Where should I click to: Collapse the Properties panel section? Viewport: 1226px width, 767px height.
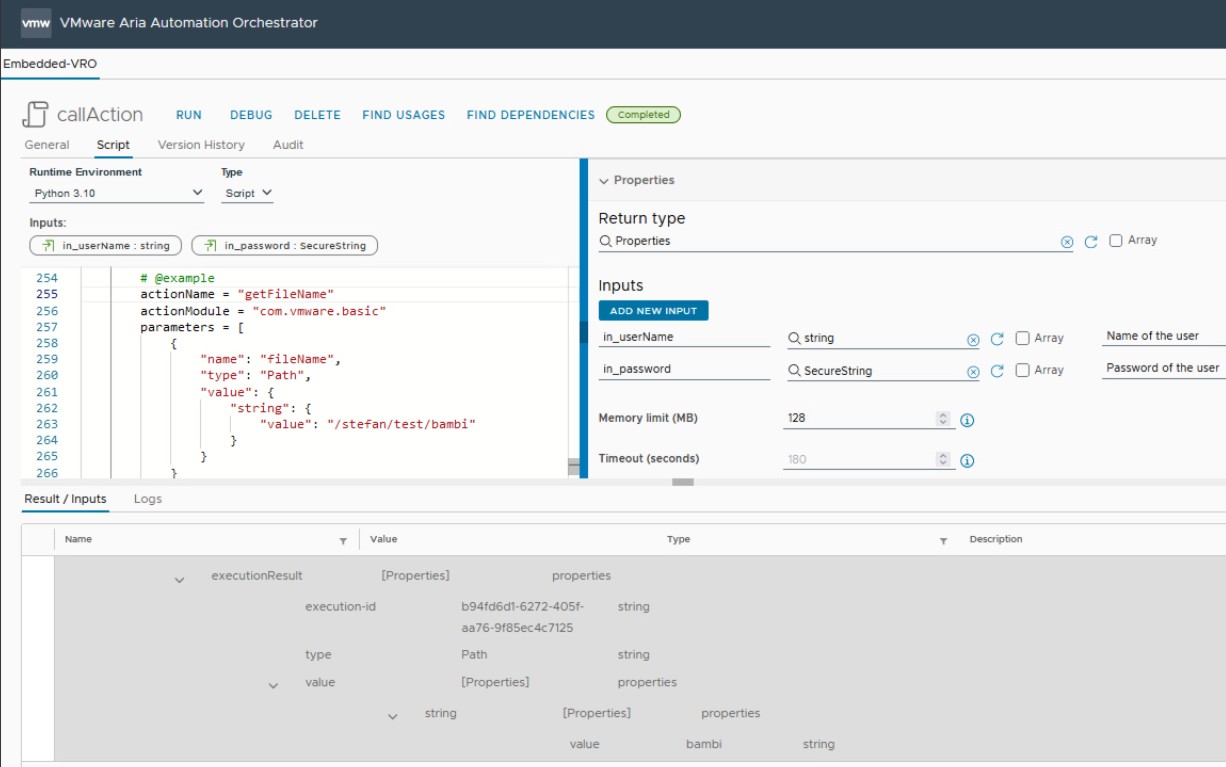click(604, 181)
